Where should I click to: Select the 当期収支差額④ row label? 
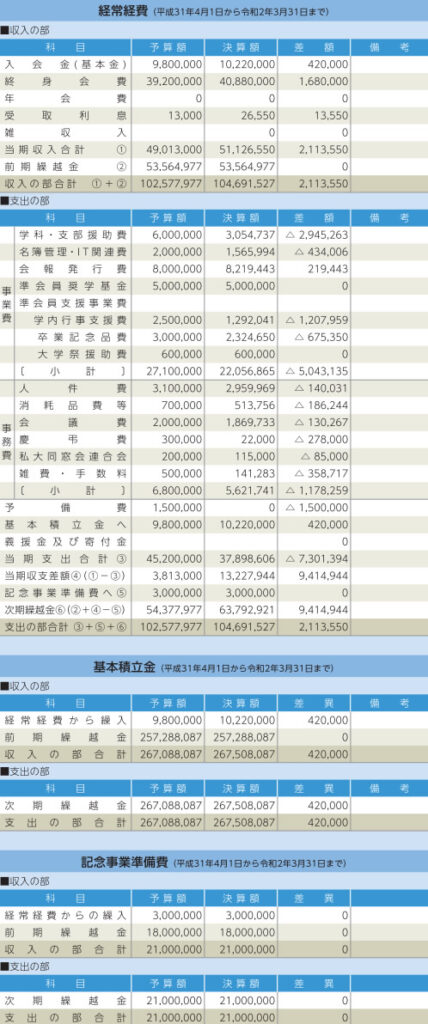[x=65, y=576]
